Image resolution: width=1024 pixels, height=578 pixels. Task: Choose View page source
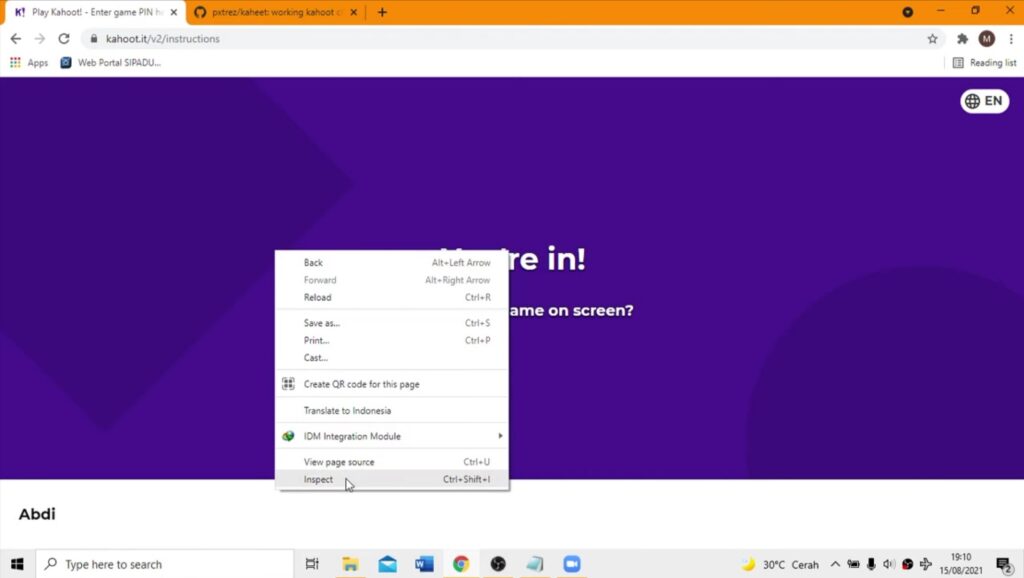pos(392,462)
